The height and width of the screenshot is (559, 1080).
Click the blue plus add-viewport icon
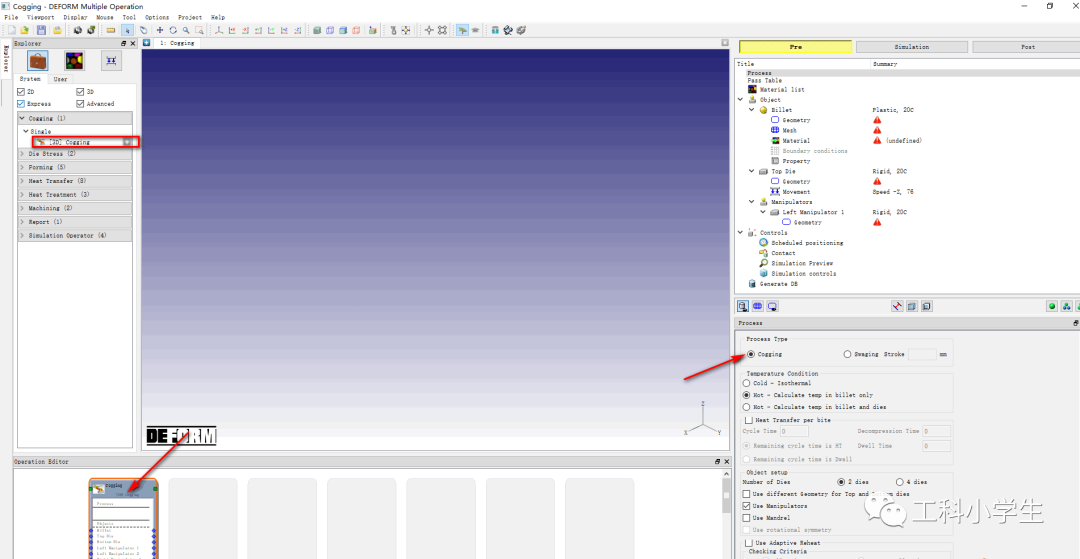point(147,43)
